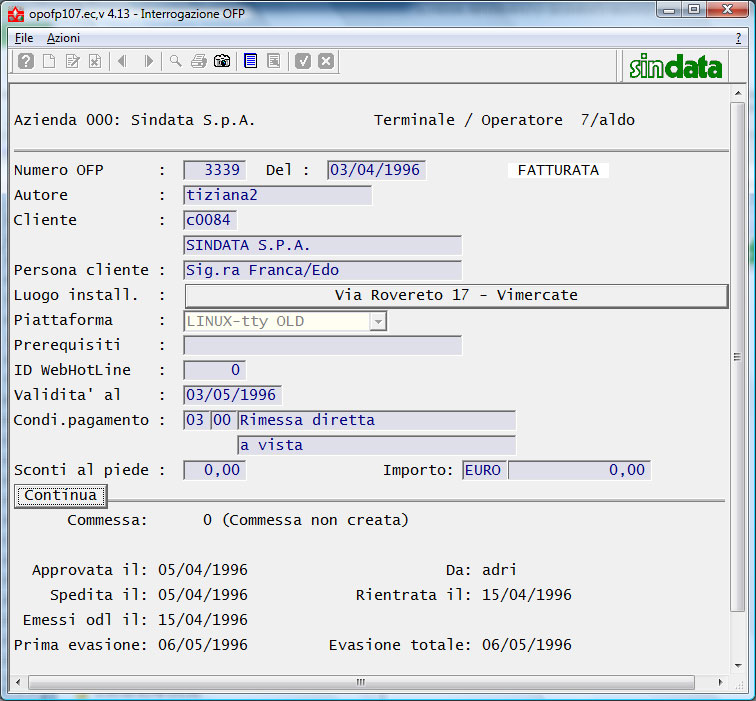Click the Prima evasione date 06/05/1996

click(202, 645)
